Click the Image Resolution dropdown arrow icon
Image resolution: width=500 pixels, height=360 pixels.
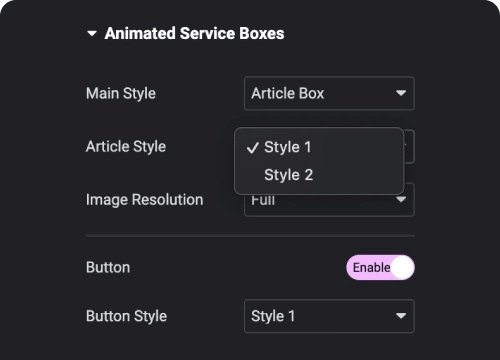click(x=401, y=199)
